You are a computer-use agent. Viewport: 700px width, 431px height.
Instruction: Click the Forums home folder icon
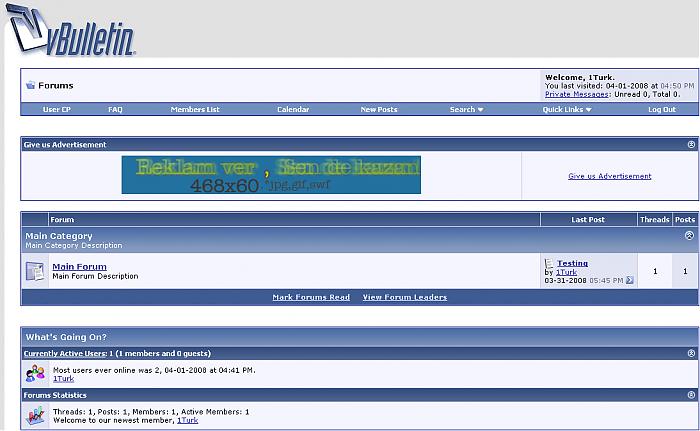(x=30, y=86)
